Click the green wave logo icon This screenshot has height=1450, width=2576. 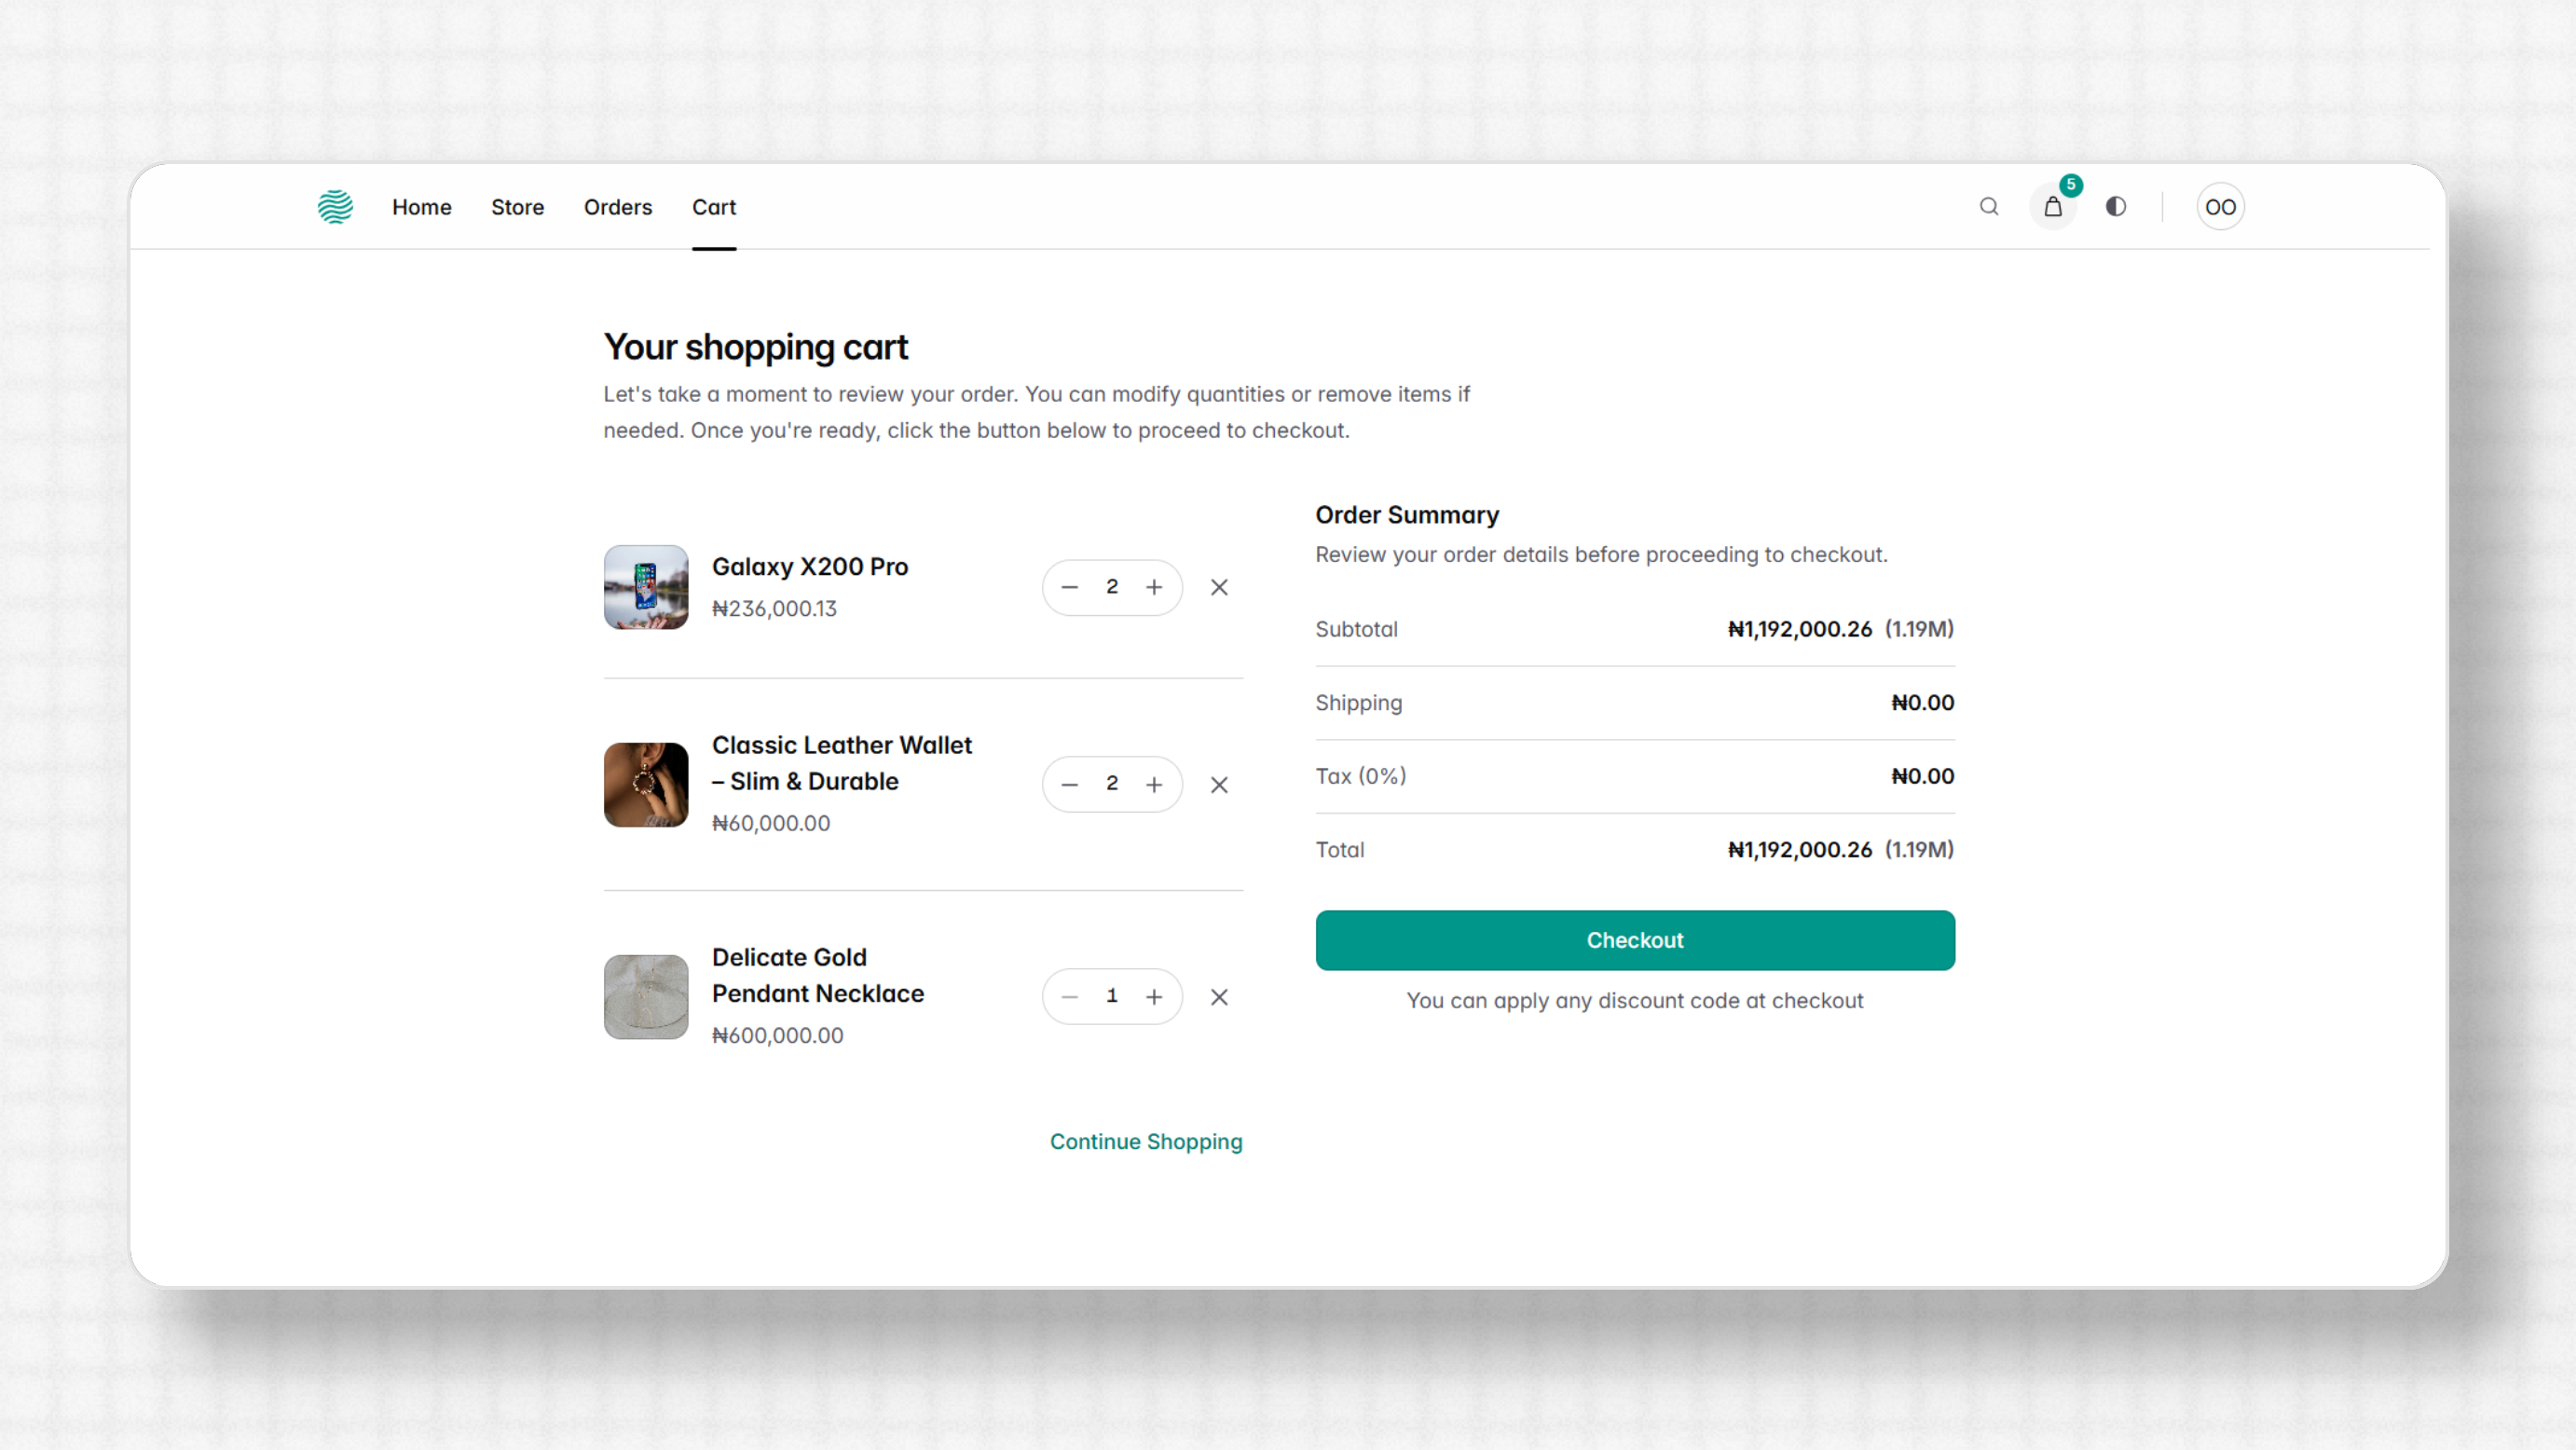pos(335,207)
